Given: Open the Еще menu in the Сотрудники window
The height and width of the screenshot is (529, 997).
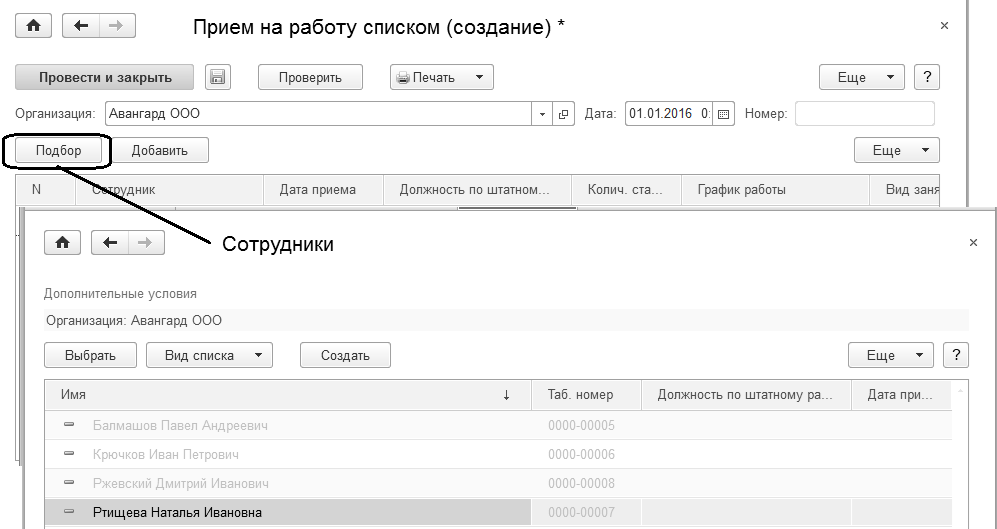Looking at the screenshot, I should pyautogui.click(x=891, y=355).
